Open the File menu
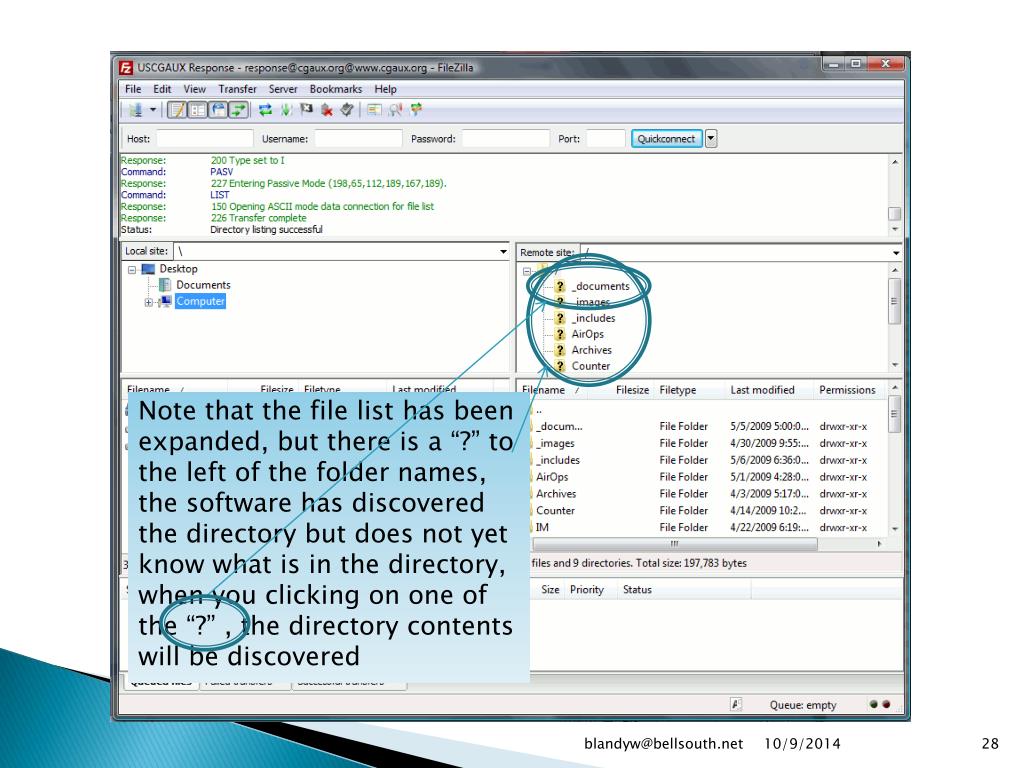Screen dimensions: 1024x768 [133, 89]
